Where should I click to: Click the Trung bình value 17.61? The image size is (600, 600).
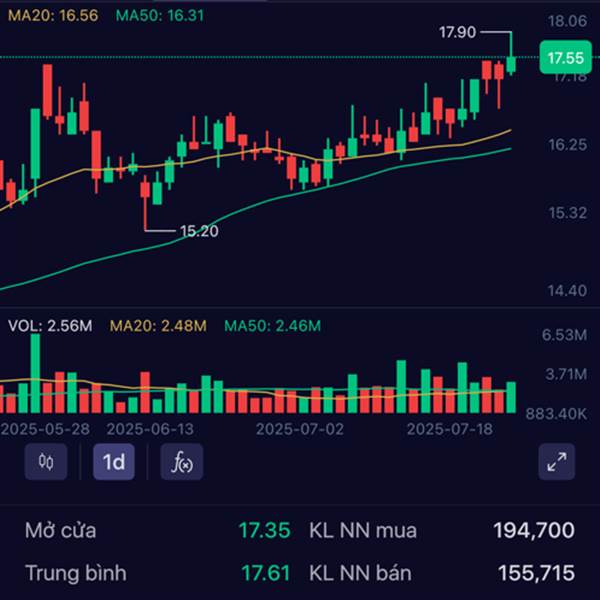265,573
